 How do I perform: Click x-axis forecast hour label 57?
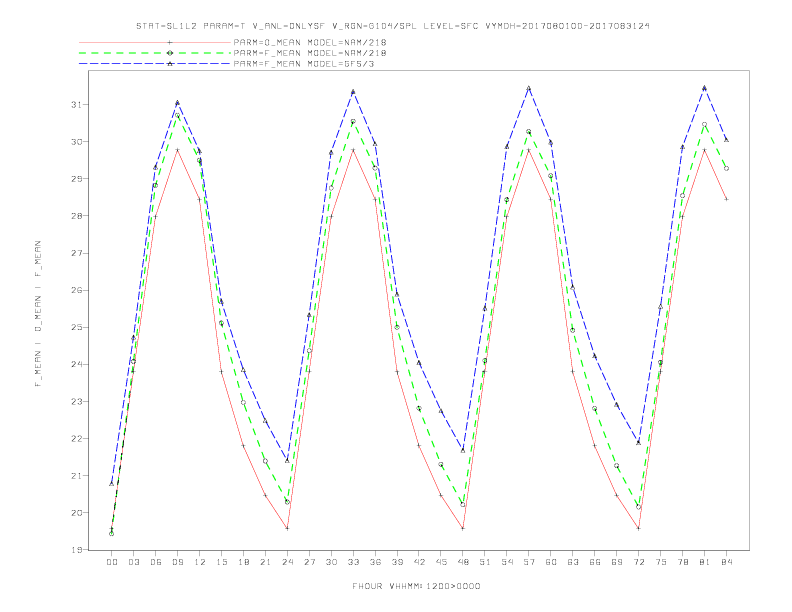point(529,562)
